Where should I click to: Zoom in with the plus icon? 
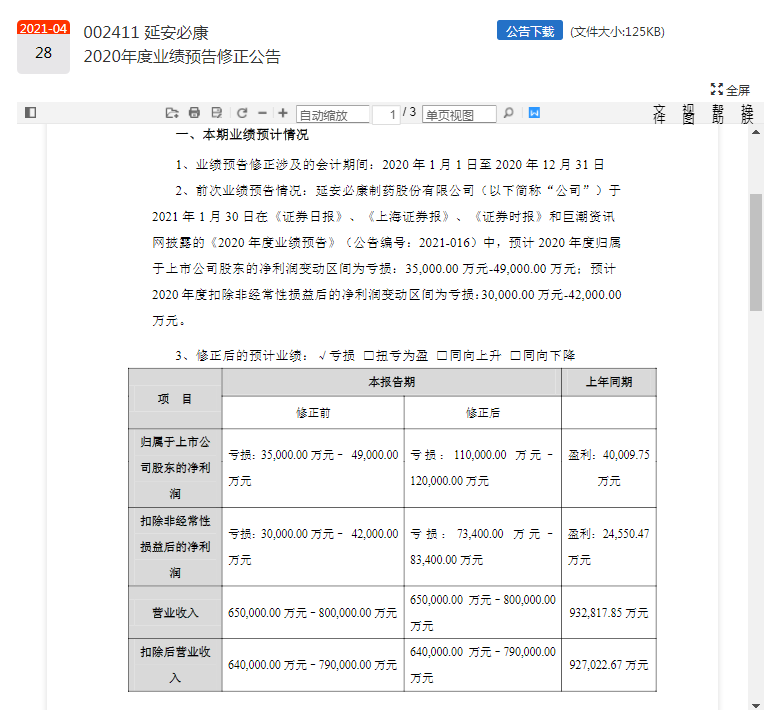pyautogui.click(x=282, y=113)
